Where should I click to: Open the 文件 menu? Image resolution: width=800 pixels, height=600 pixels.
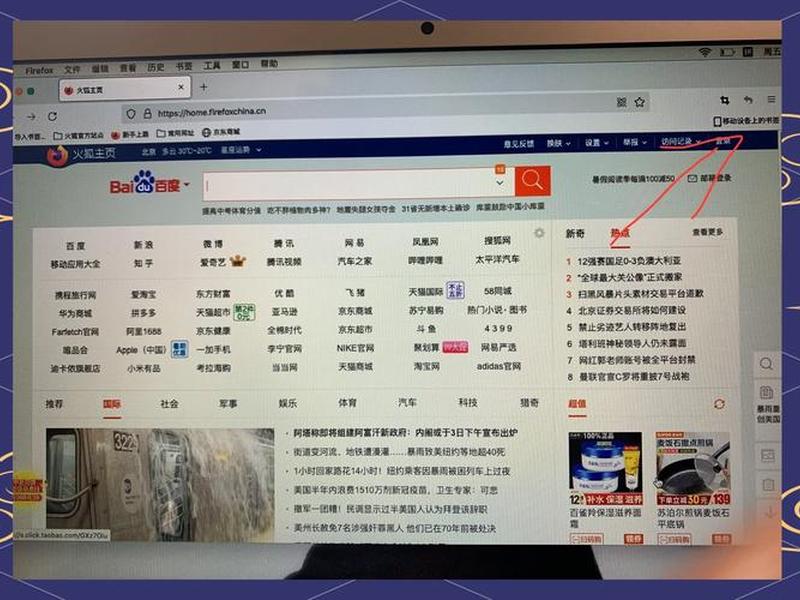coord(72,69)
